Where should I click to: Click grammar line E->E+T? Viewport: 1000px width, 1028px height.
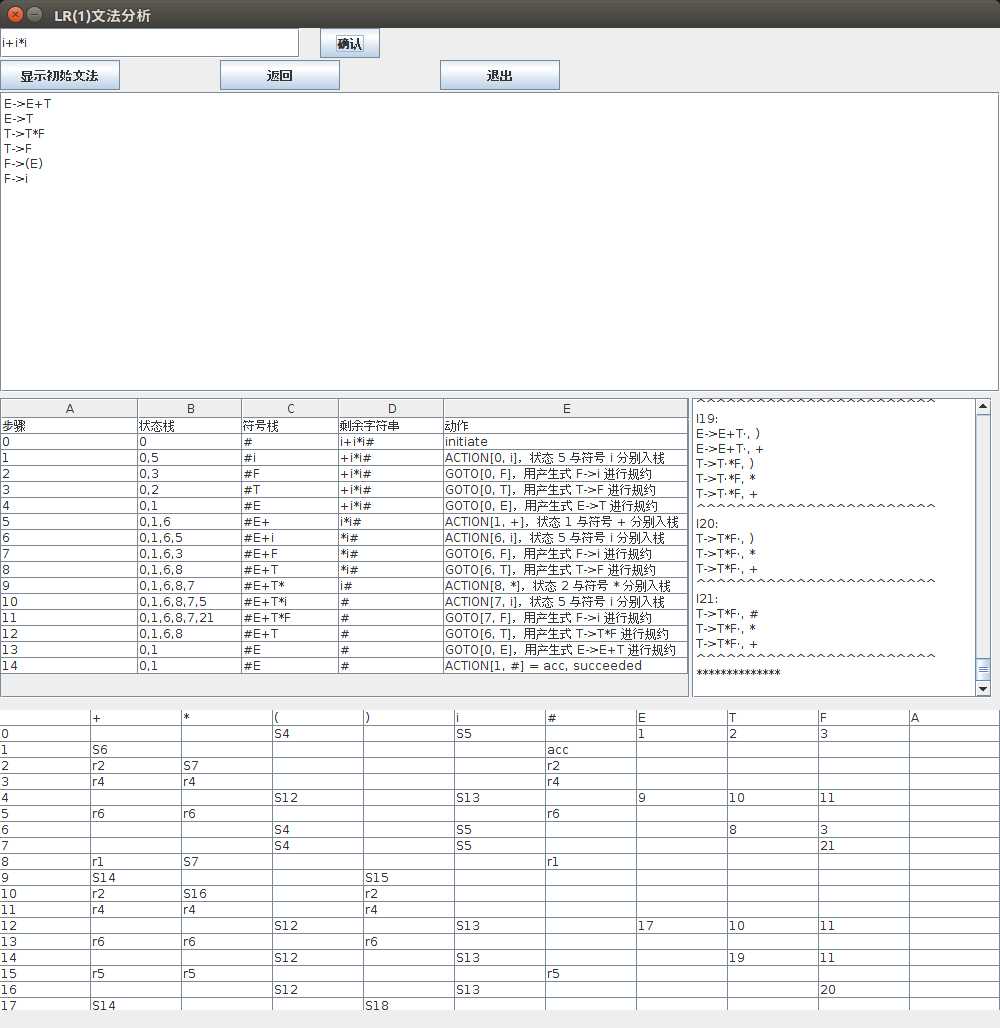pos(28,104)
